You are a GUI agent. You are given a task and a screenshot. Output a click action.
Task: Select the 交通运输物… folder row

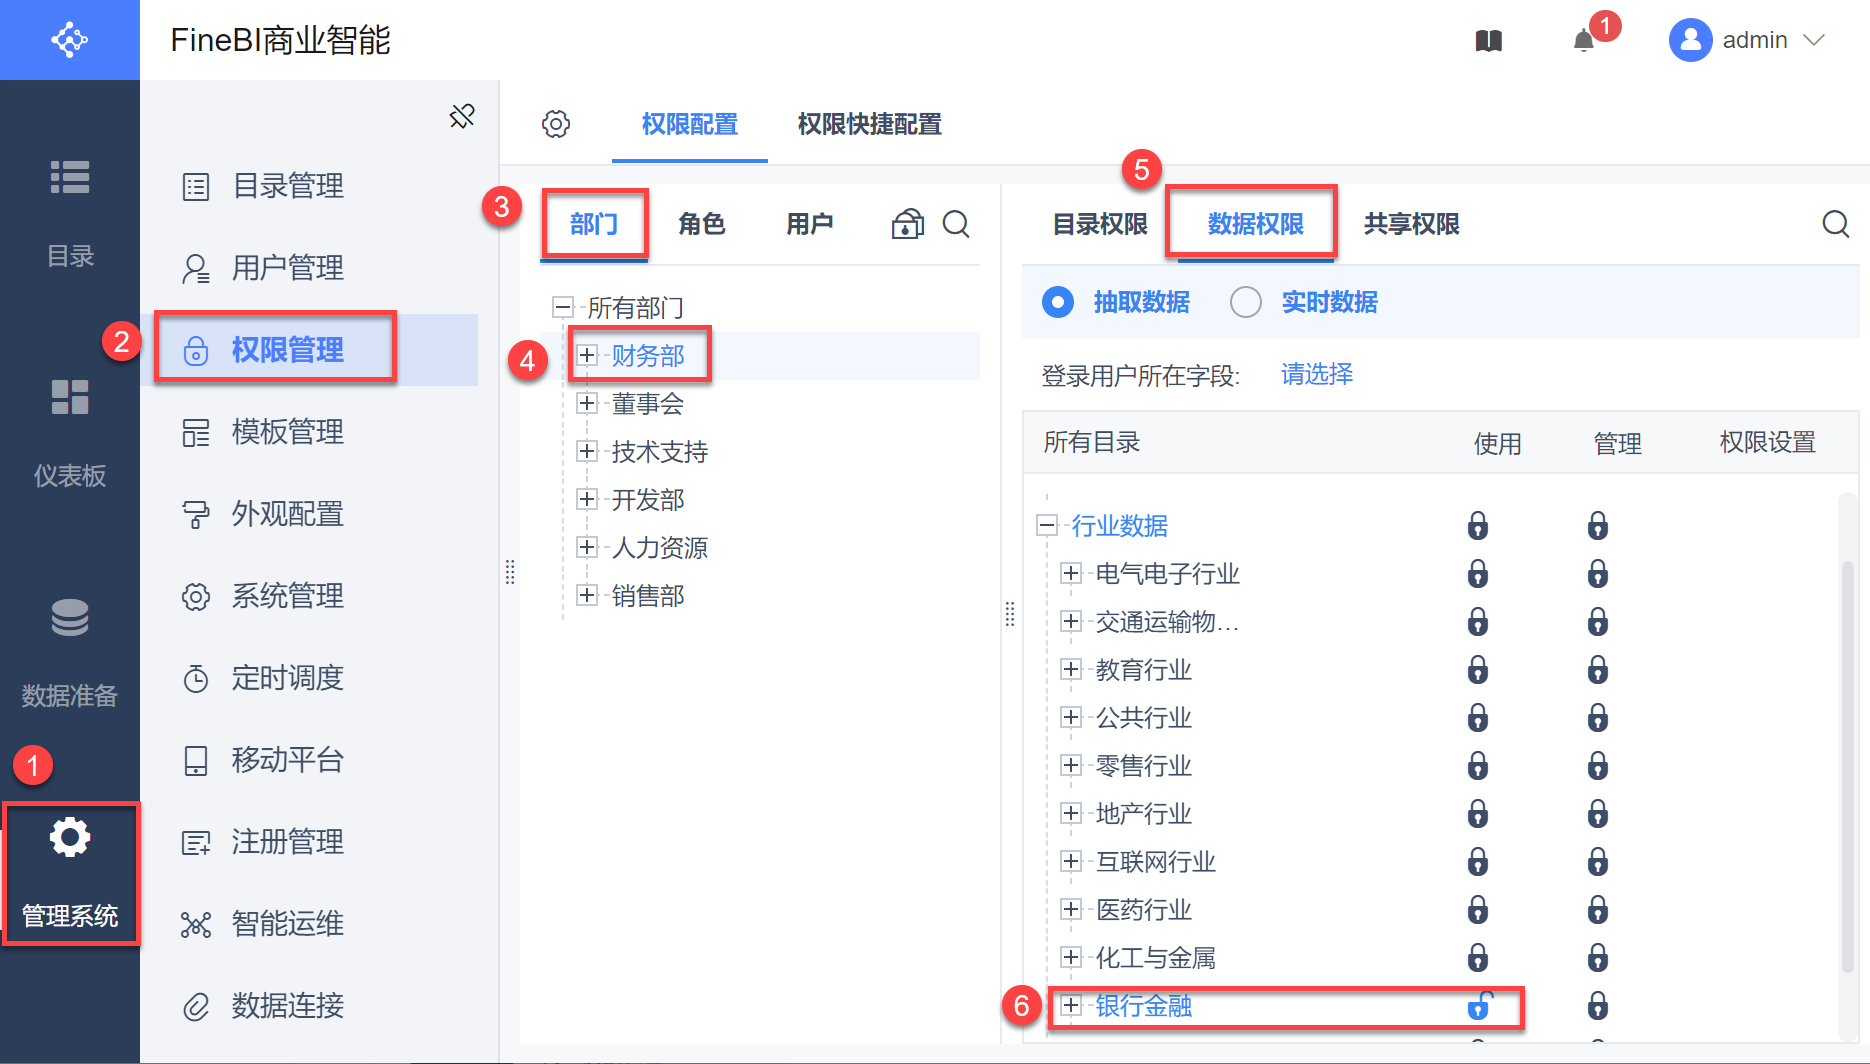pos(1168,621)
